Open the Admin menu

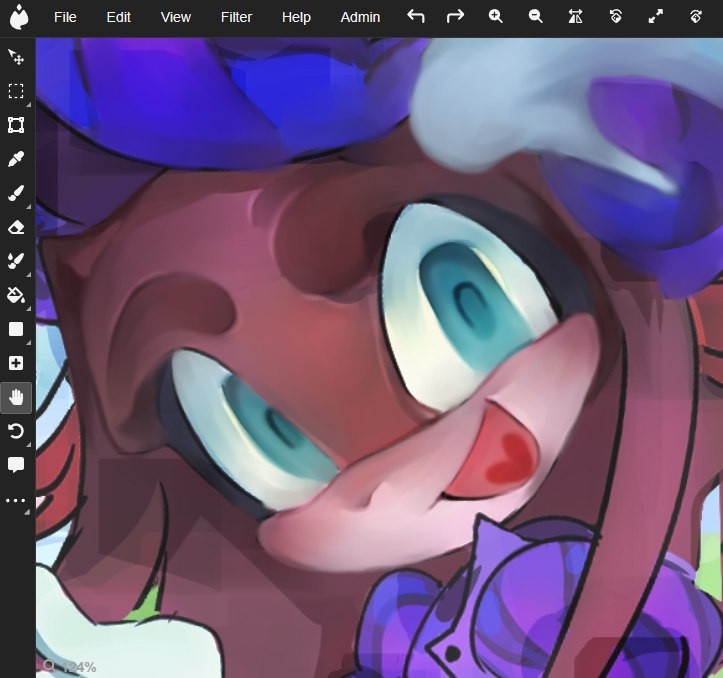[x=360, y=17]
